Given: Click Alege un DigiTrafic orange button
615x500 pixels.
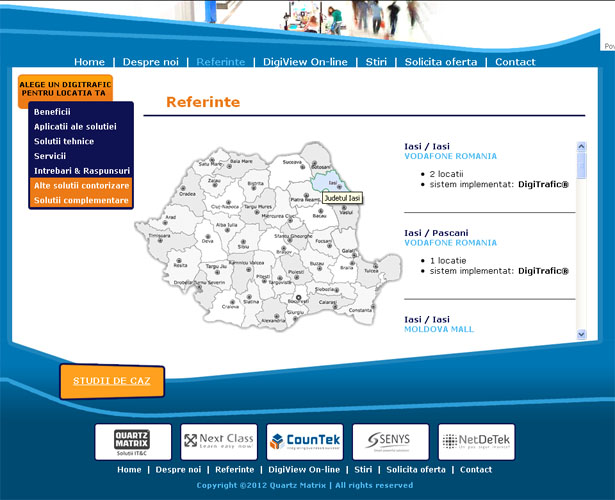Looking at the screenshot, I should (x=66, y=89).
